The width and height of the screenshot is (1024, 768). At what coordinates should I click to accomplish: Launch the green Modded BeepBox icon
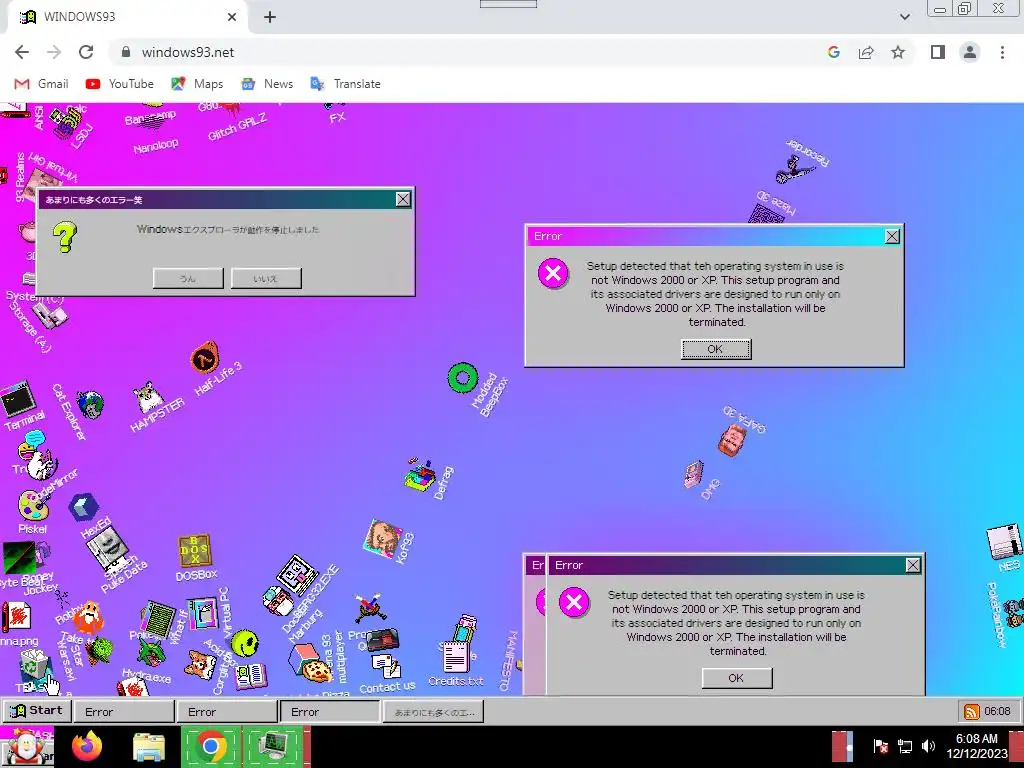point(463,378)
